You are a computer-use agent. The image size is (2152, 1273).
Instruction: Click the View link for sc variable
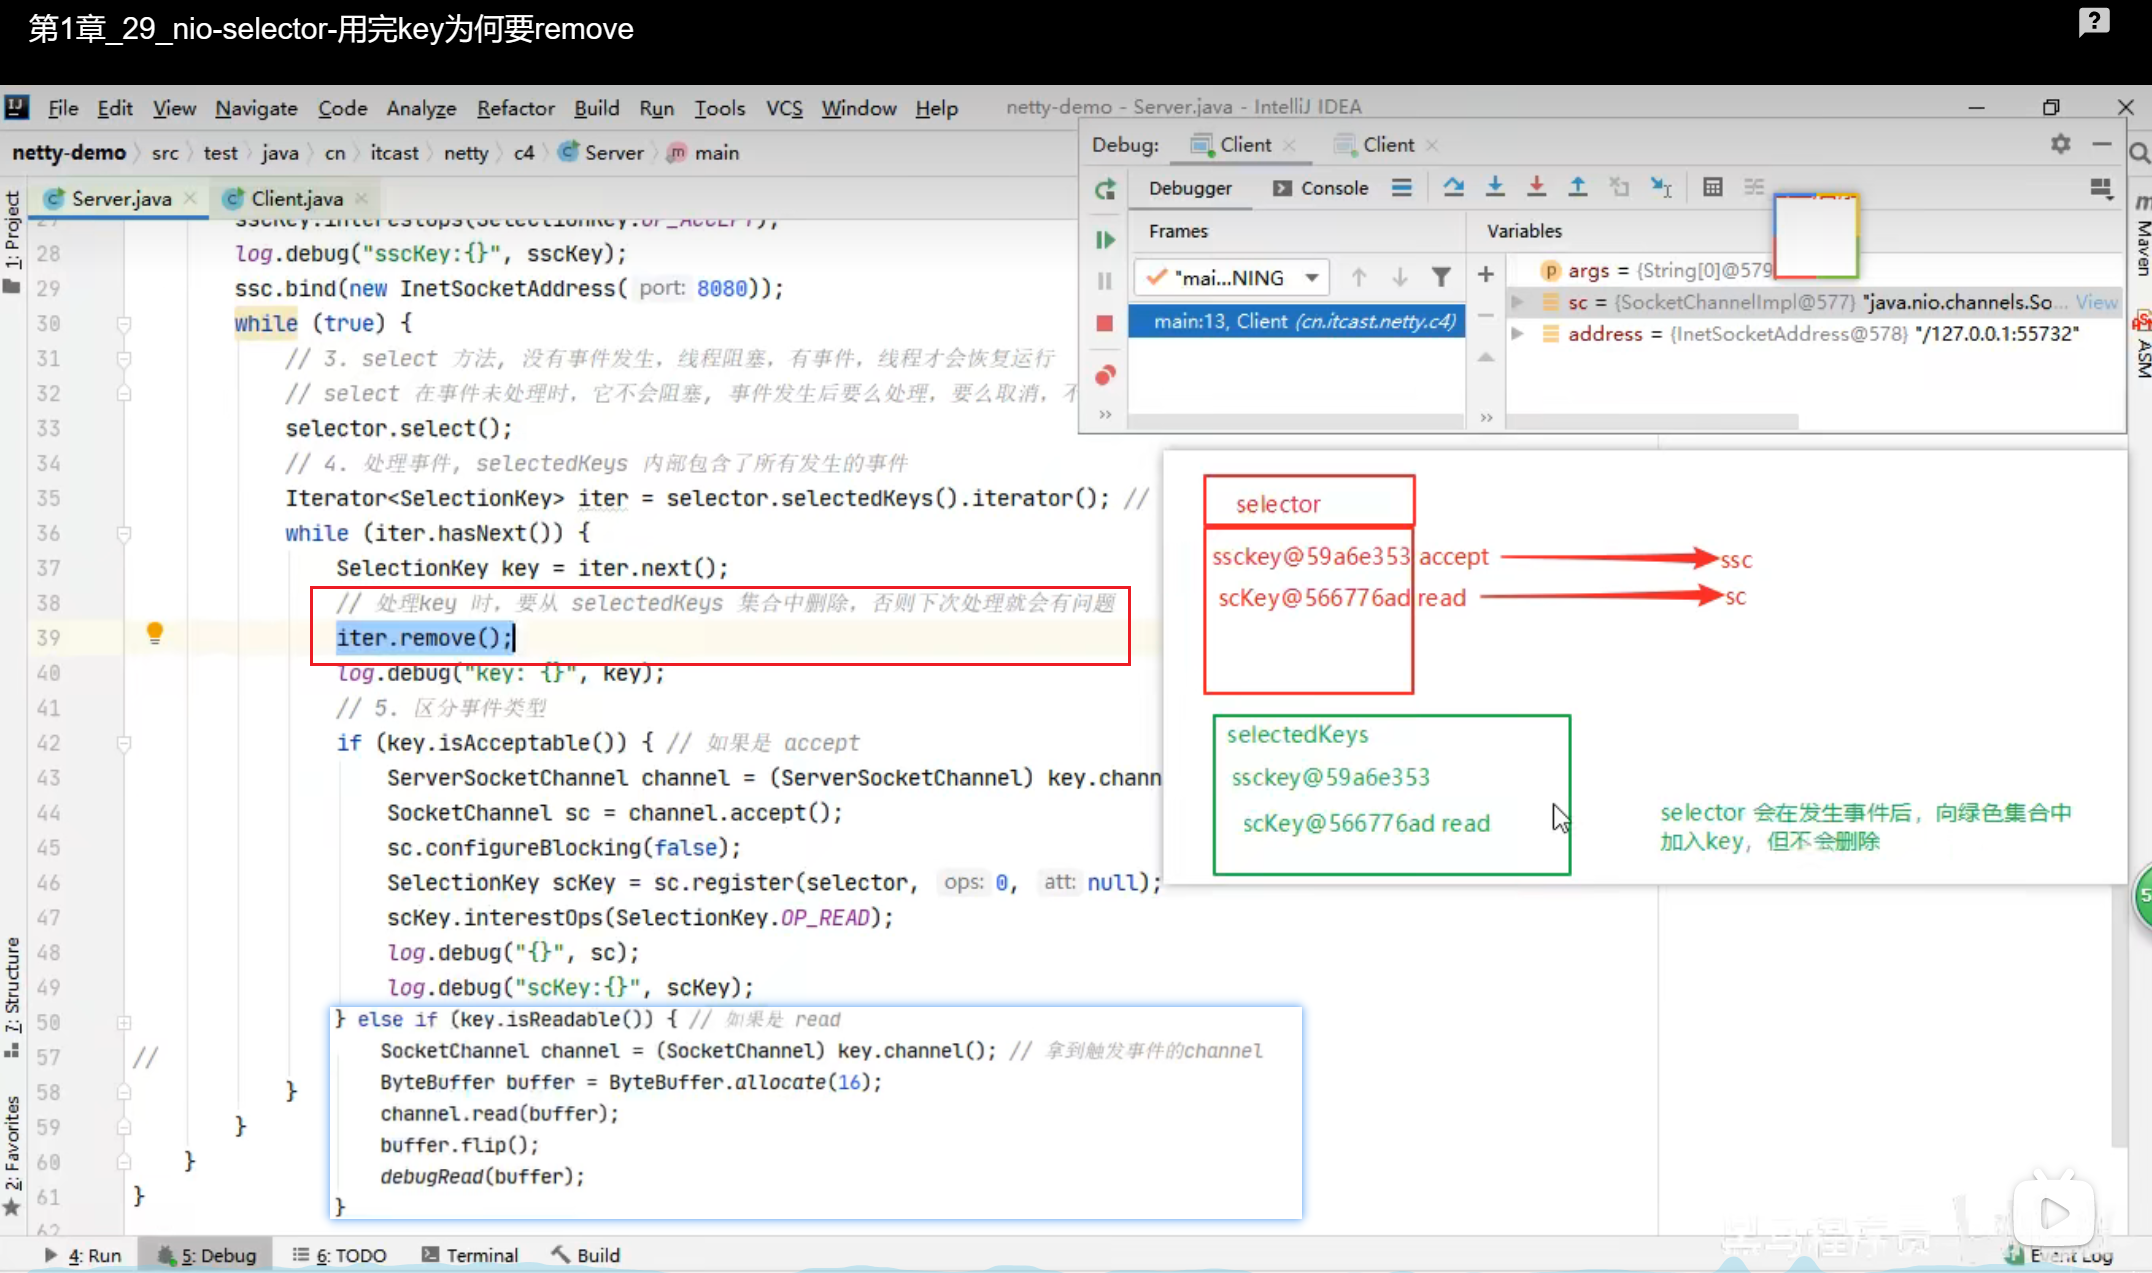click(2096, 302)
